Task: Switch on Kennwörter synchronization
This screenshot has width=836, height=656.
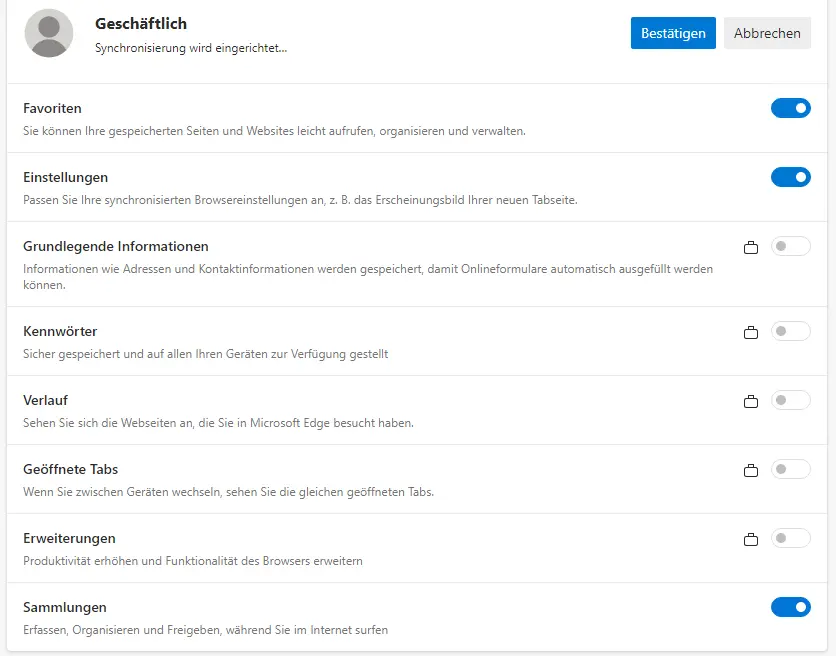Action: click(790, 331)
